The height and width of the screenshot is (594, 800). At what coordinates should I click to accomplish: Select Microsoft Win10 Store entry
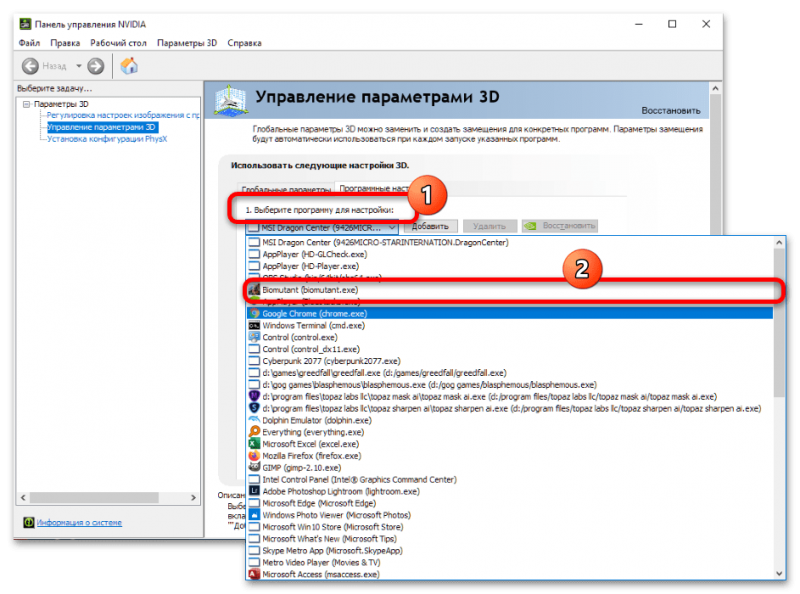tap(510, 527)
